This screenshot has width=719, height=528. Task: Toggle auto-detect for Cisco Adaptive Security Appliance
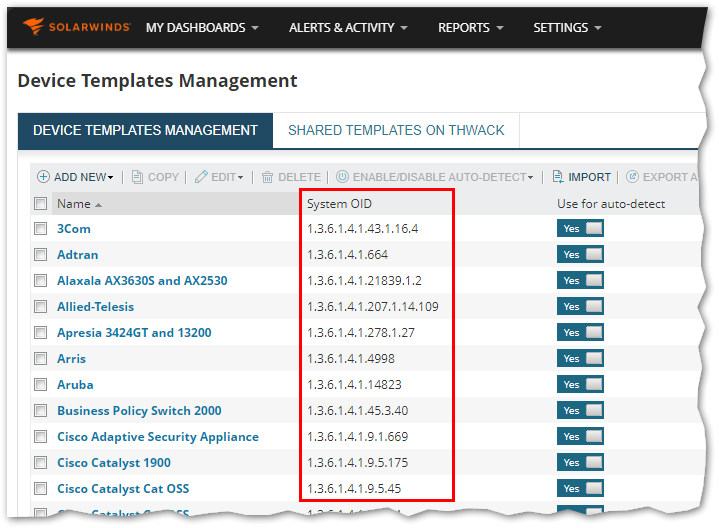point(580,436)
